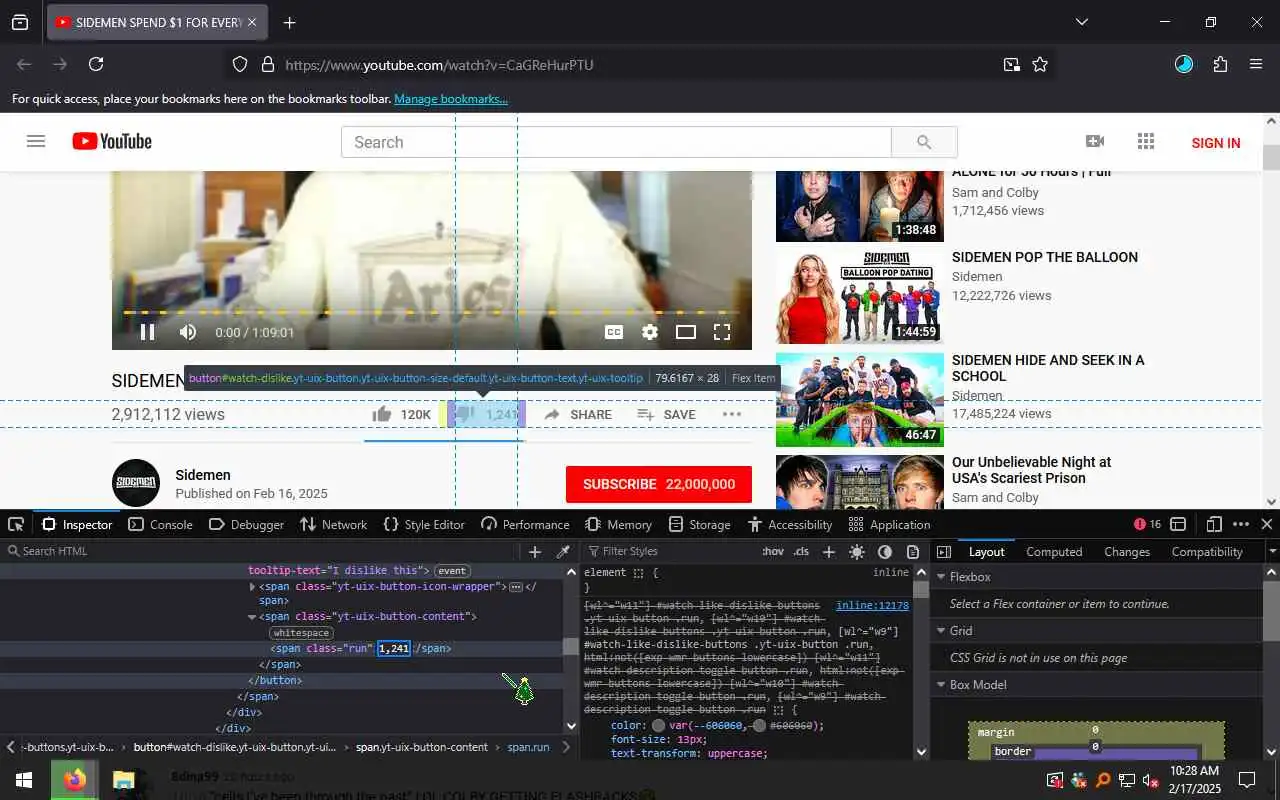This screenshot has height=800, width=1280.
Task: Click the red error count badge
Action: pos(1147,524)
